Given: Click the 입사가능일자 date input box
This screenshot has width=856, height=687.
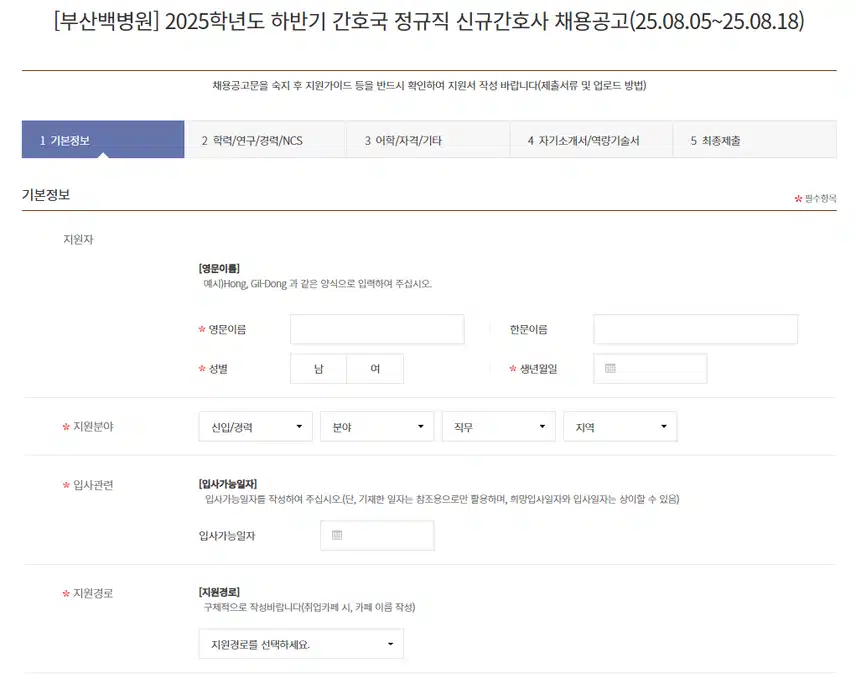Looking at the screenshot, I should pyautogui.click(x=377, y=535).
